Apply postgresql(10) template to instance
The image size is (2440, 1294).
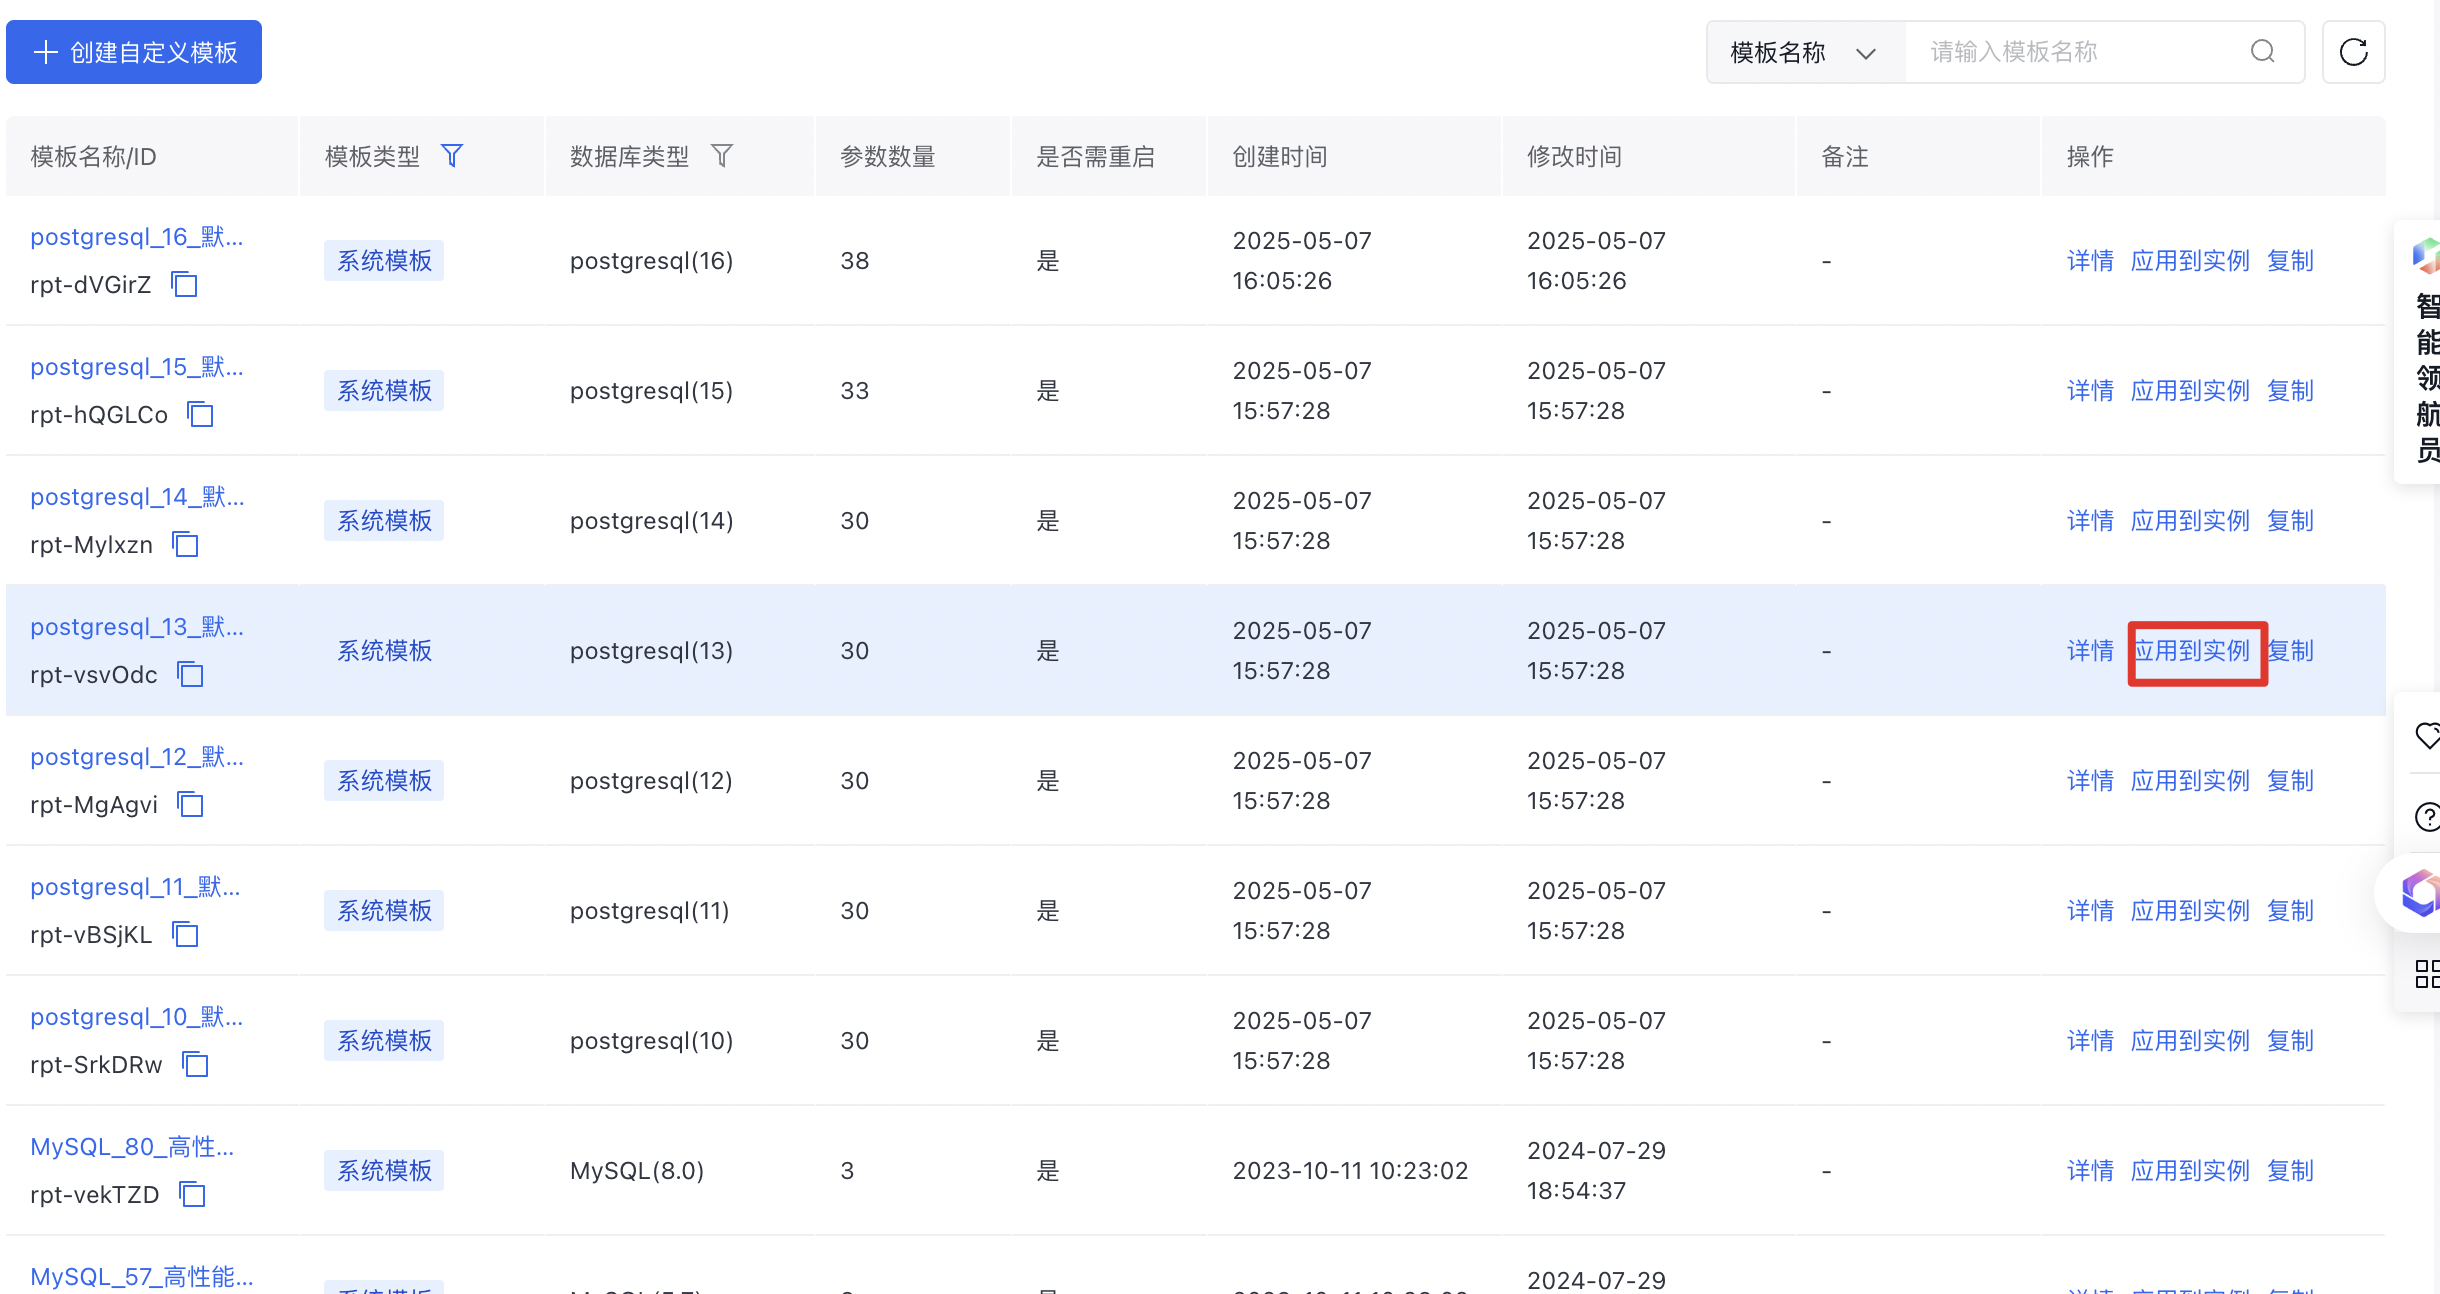pyautogui.click(x=2190, y=1041)
